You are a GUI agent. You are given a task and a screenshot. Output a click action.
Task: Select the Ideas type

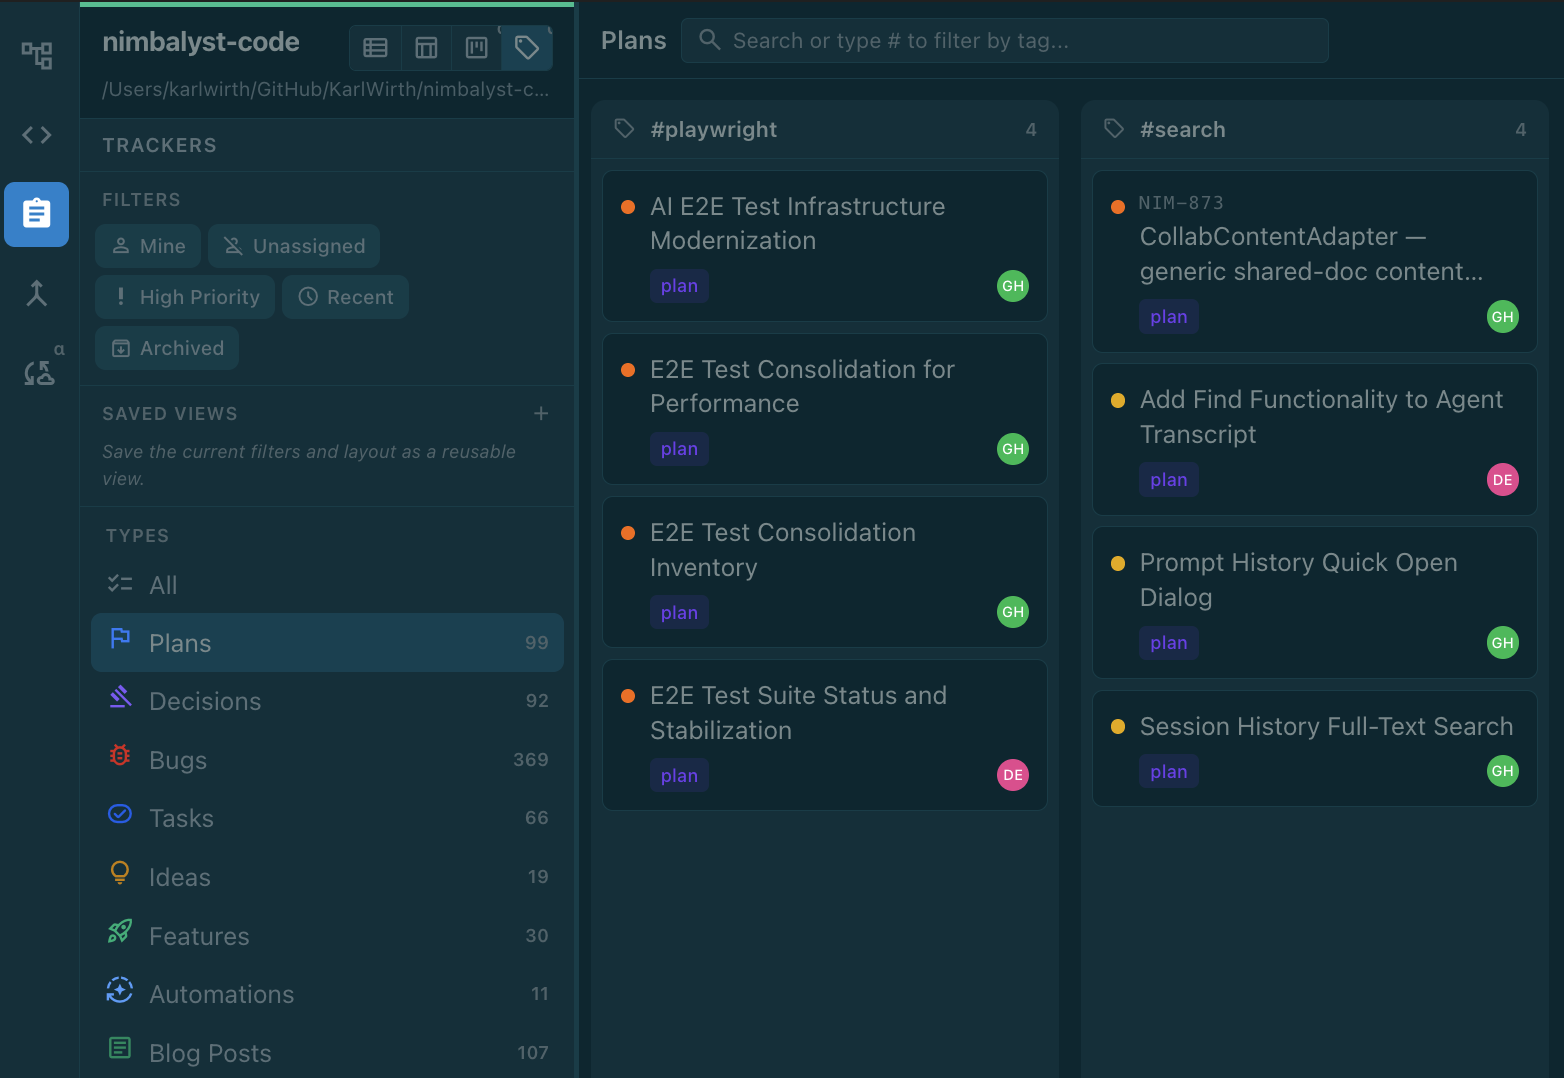pos(327,877)
